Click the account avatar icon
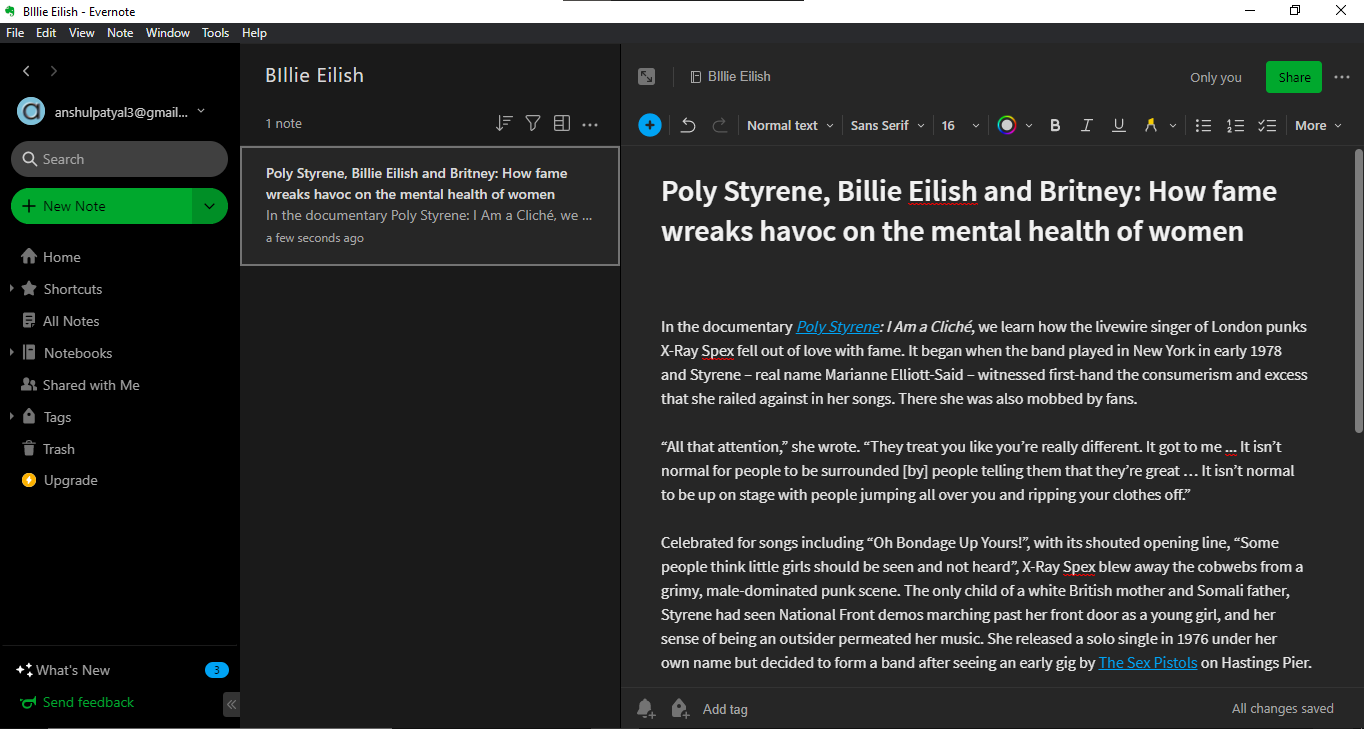Image resolution: width=1364 pixels, height=729 pixels. pyautogui.click(x=31, y=112)
